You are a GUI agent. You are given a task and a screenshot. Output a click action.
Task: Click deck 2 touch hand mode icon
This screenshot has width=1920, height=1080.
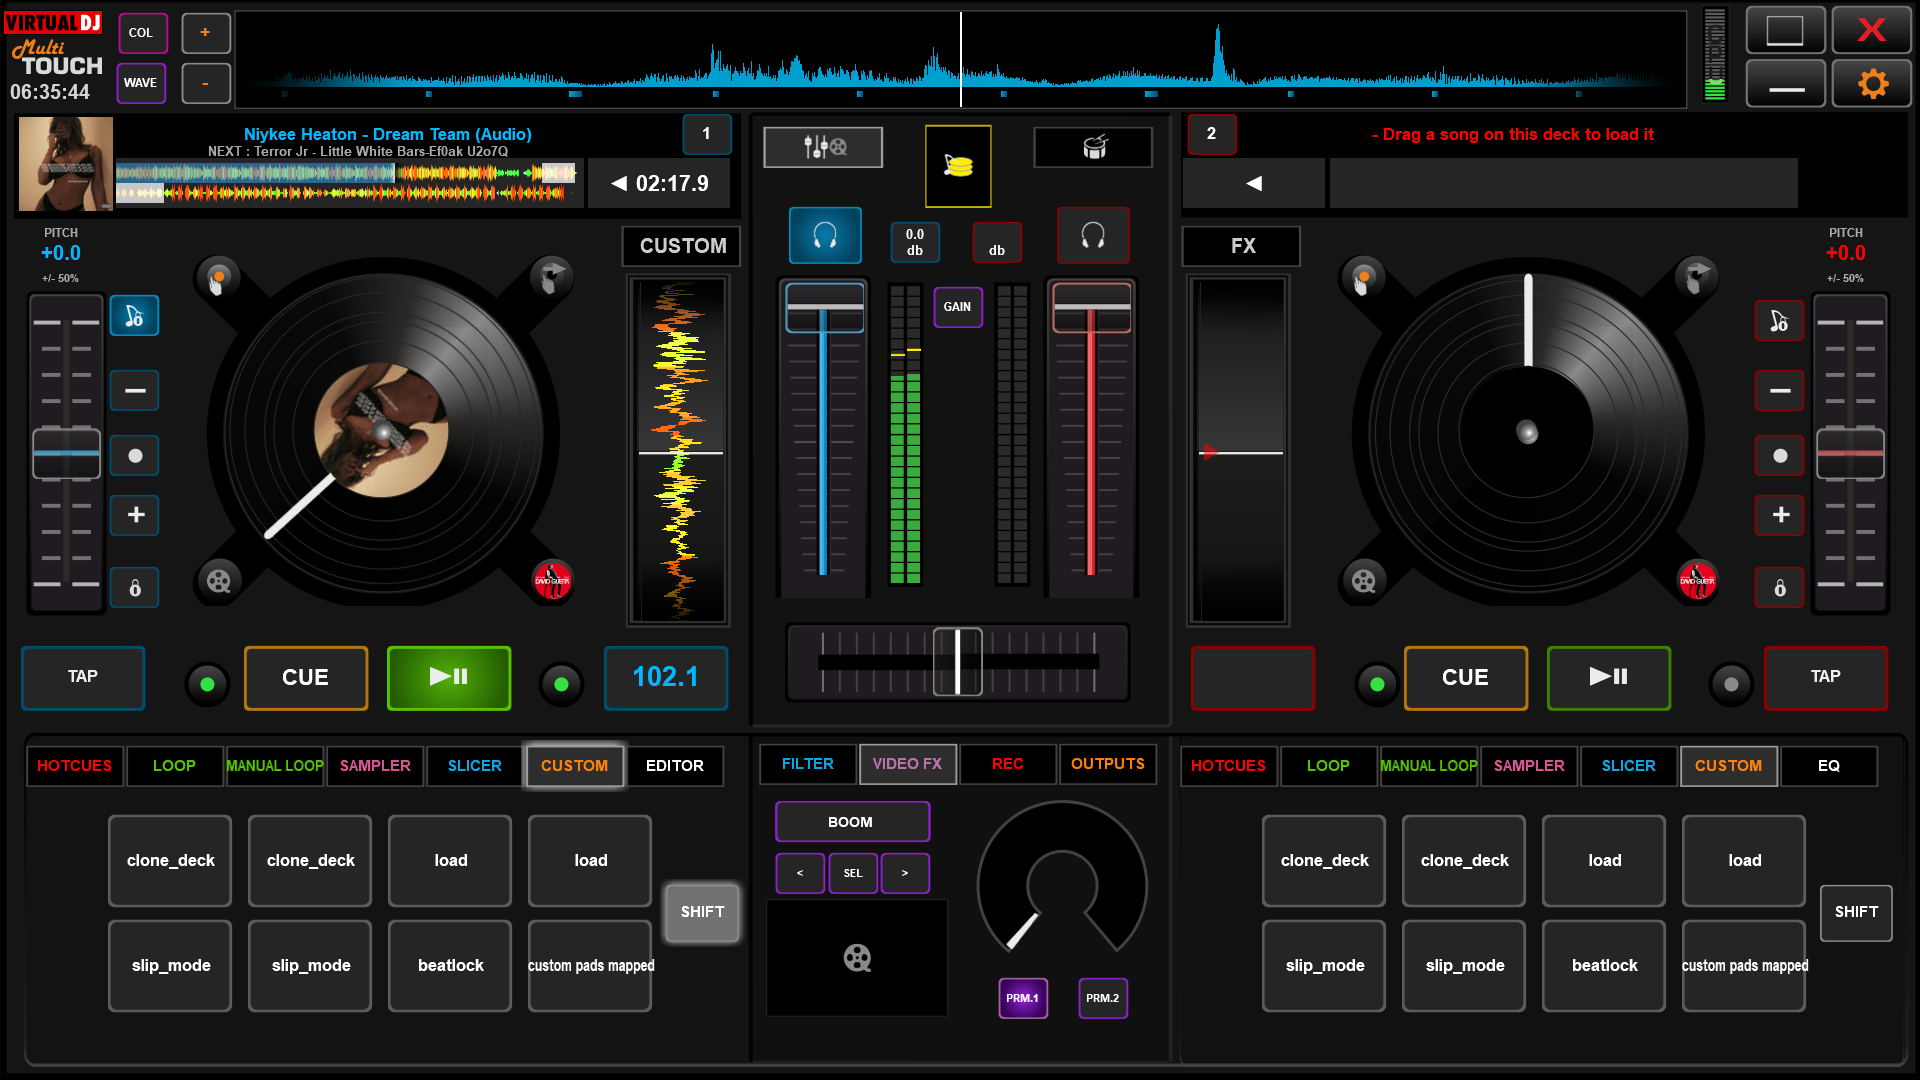coord(1363,277)
